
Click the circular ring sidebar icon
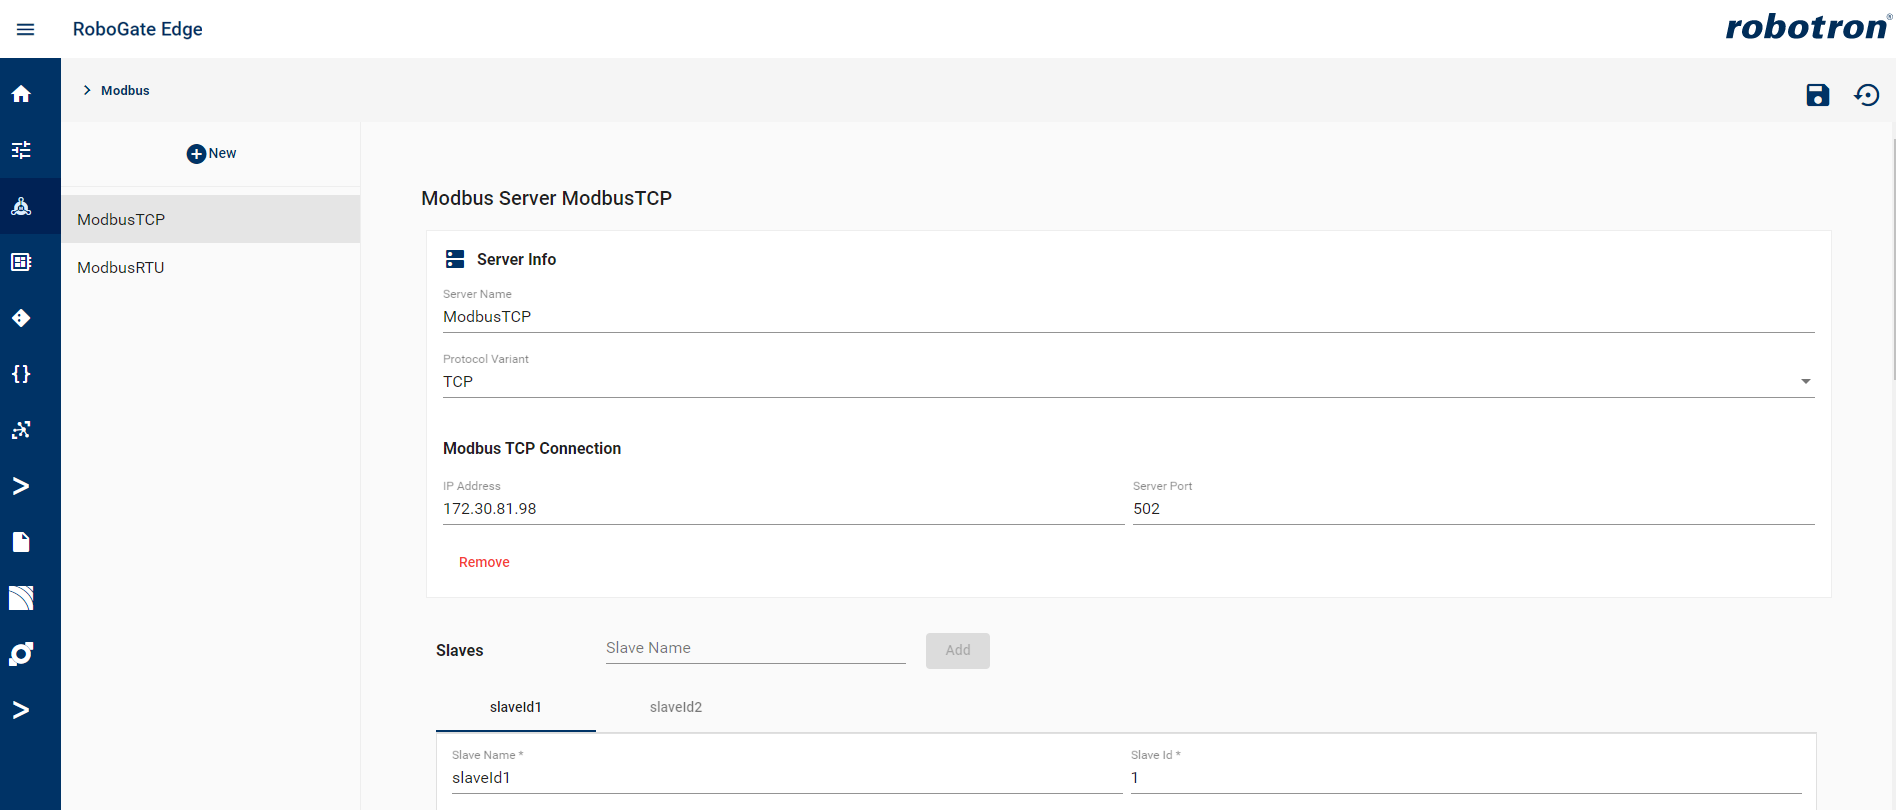click(x=21, y=654)
